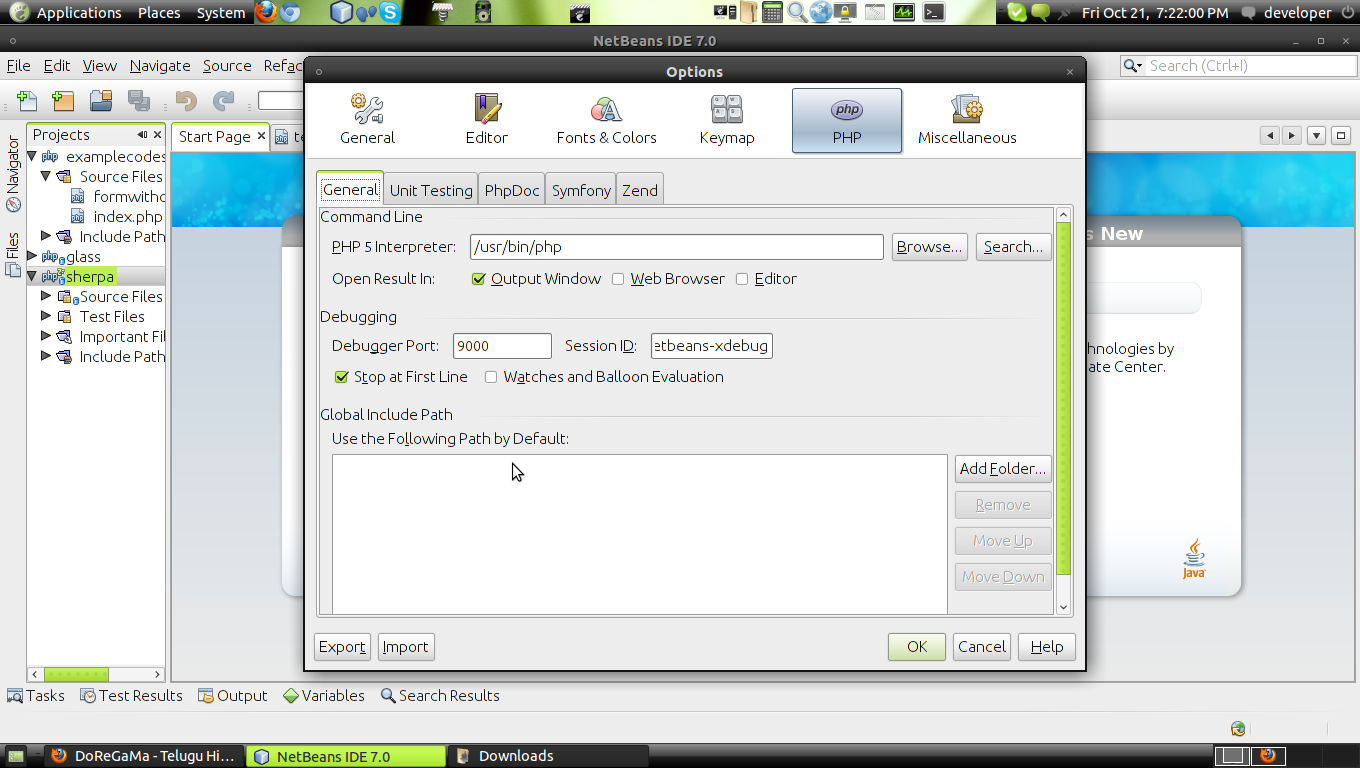
Task: Open the Search Results bottom panel
Action: point(440,696)
